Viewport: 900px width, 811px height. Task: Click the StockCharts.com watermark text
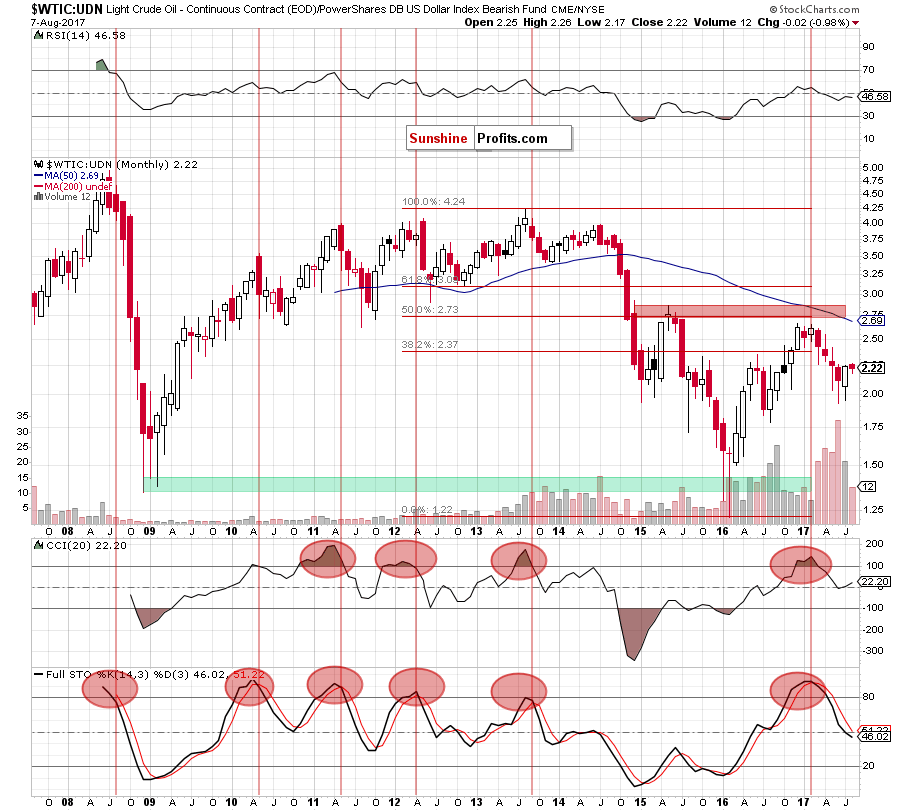pos(814,9)
